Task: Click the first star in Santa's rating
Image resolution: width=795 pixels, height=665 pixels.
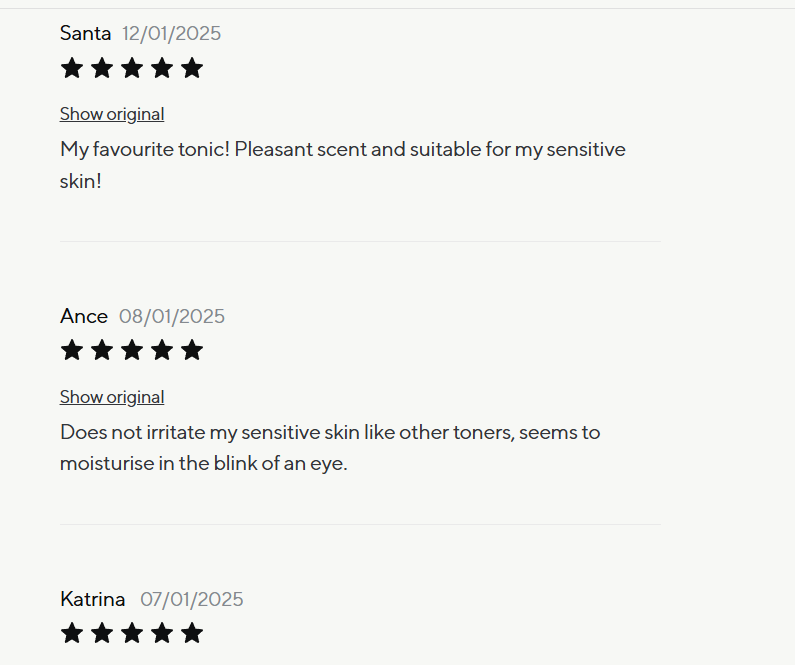Action: coord(72,68)
